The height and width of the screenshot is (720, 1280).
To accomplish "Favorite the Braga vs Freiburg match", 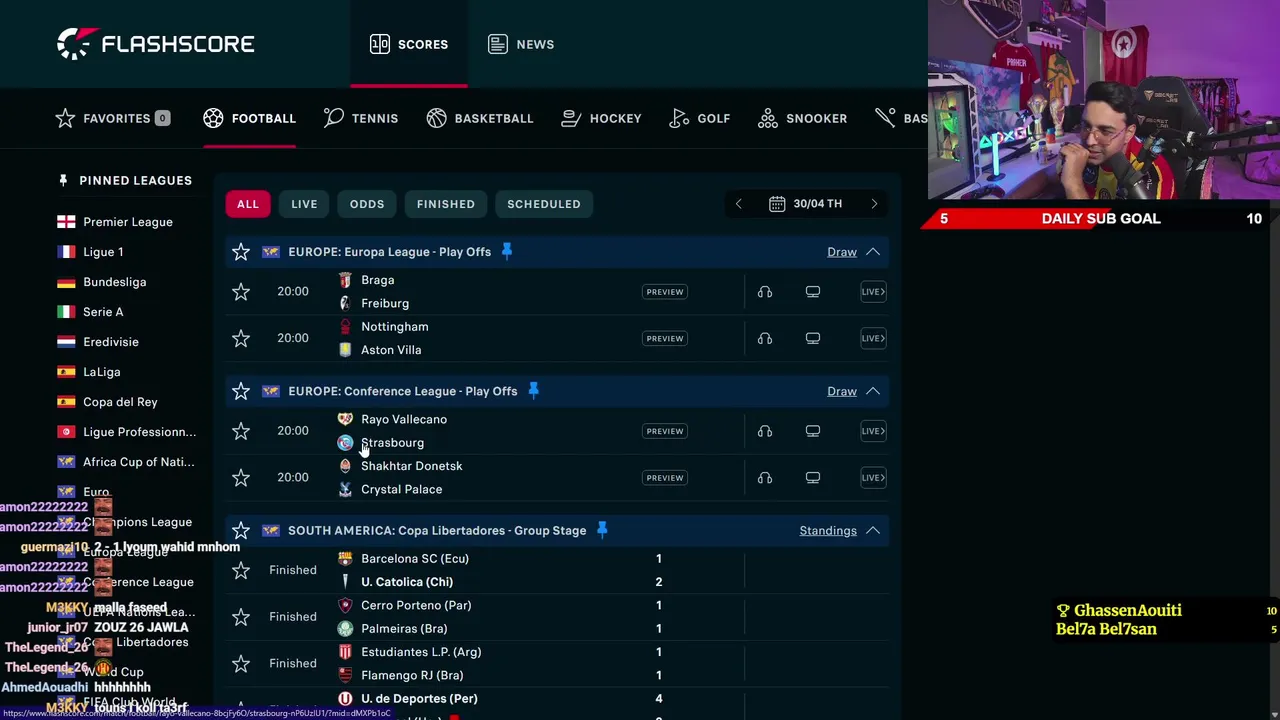I will 241,291.
